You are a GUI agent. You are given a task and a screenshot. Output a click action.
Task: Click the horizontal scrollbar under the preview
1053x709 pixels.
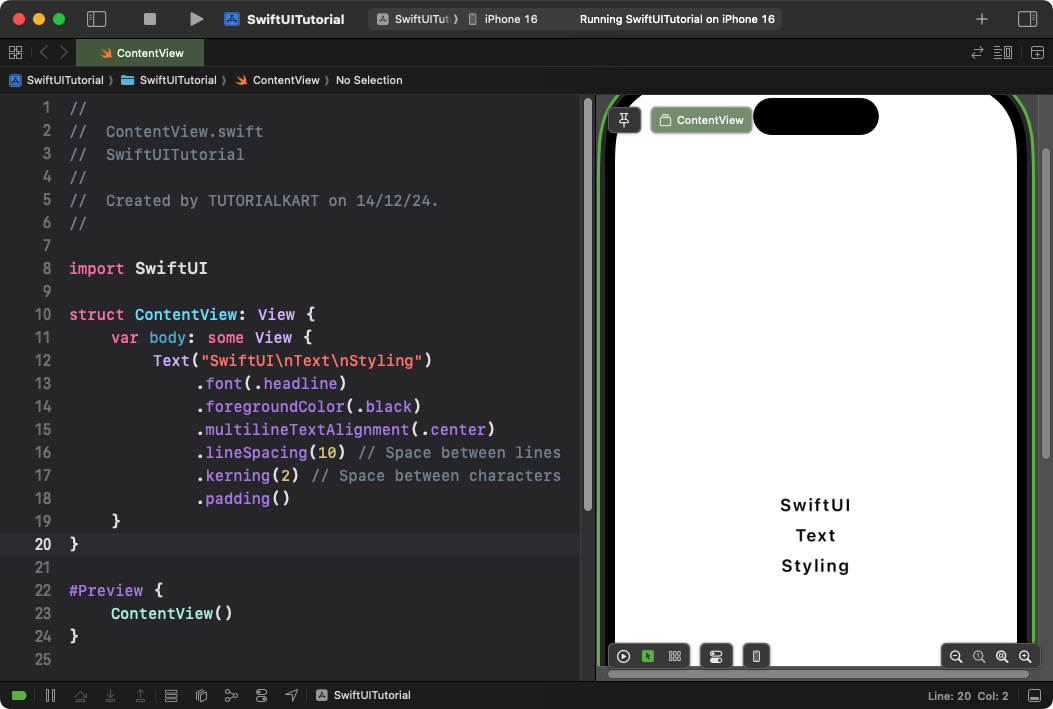818,674
